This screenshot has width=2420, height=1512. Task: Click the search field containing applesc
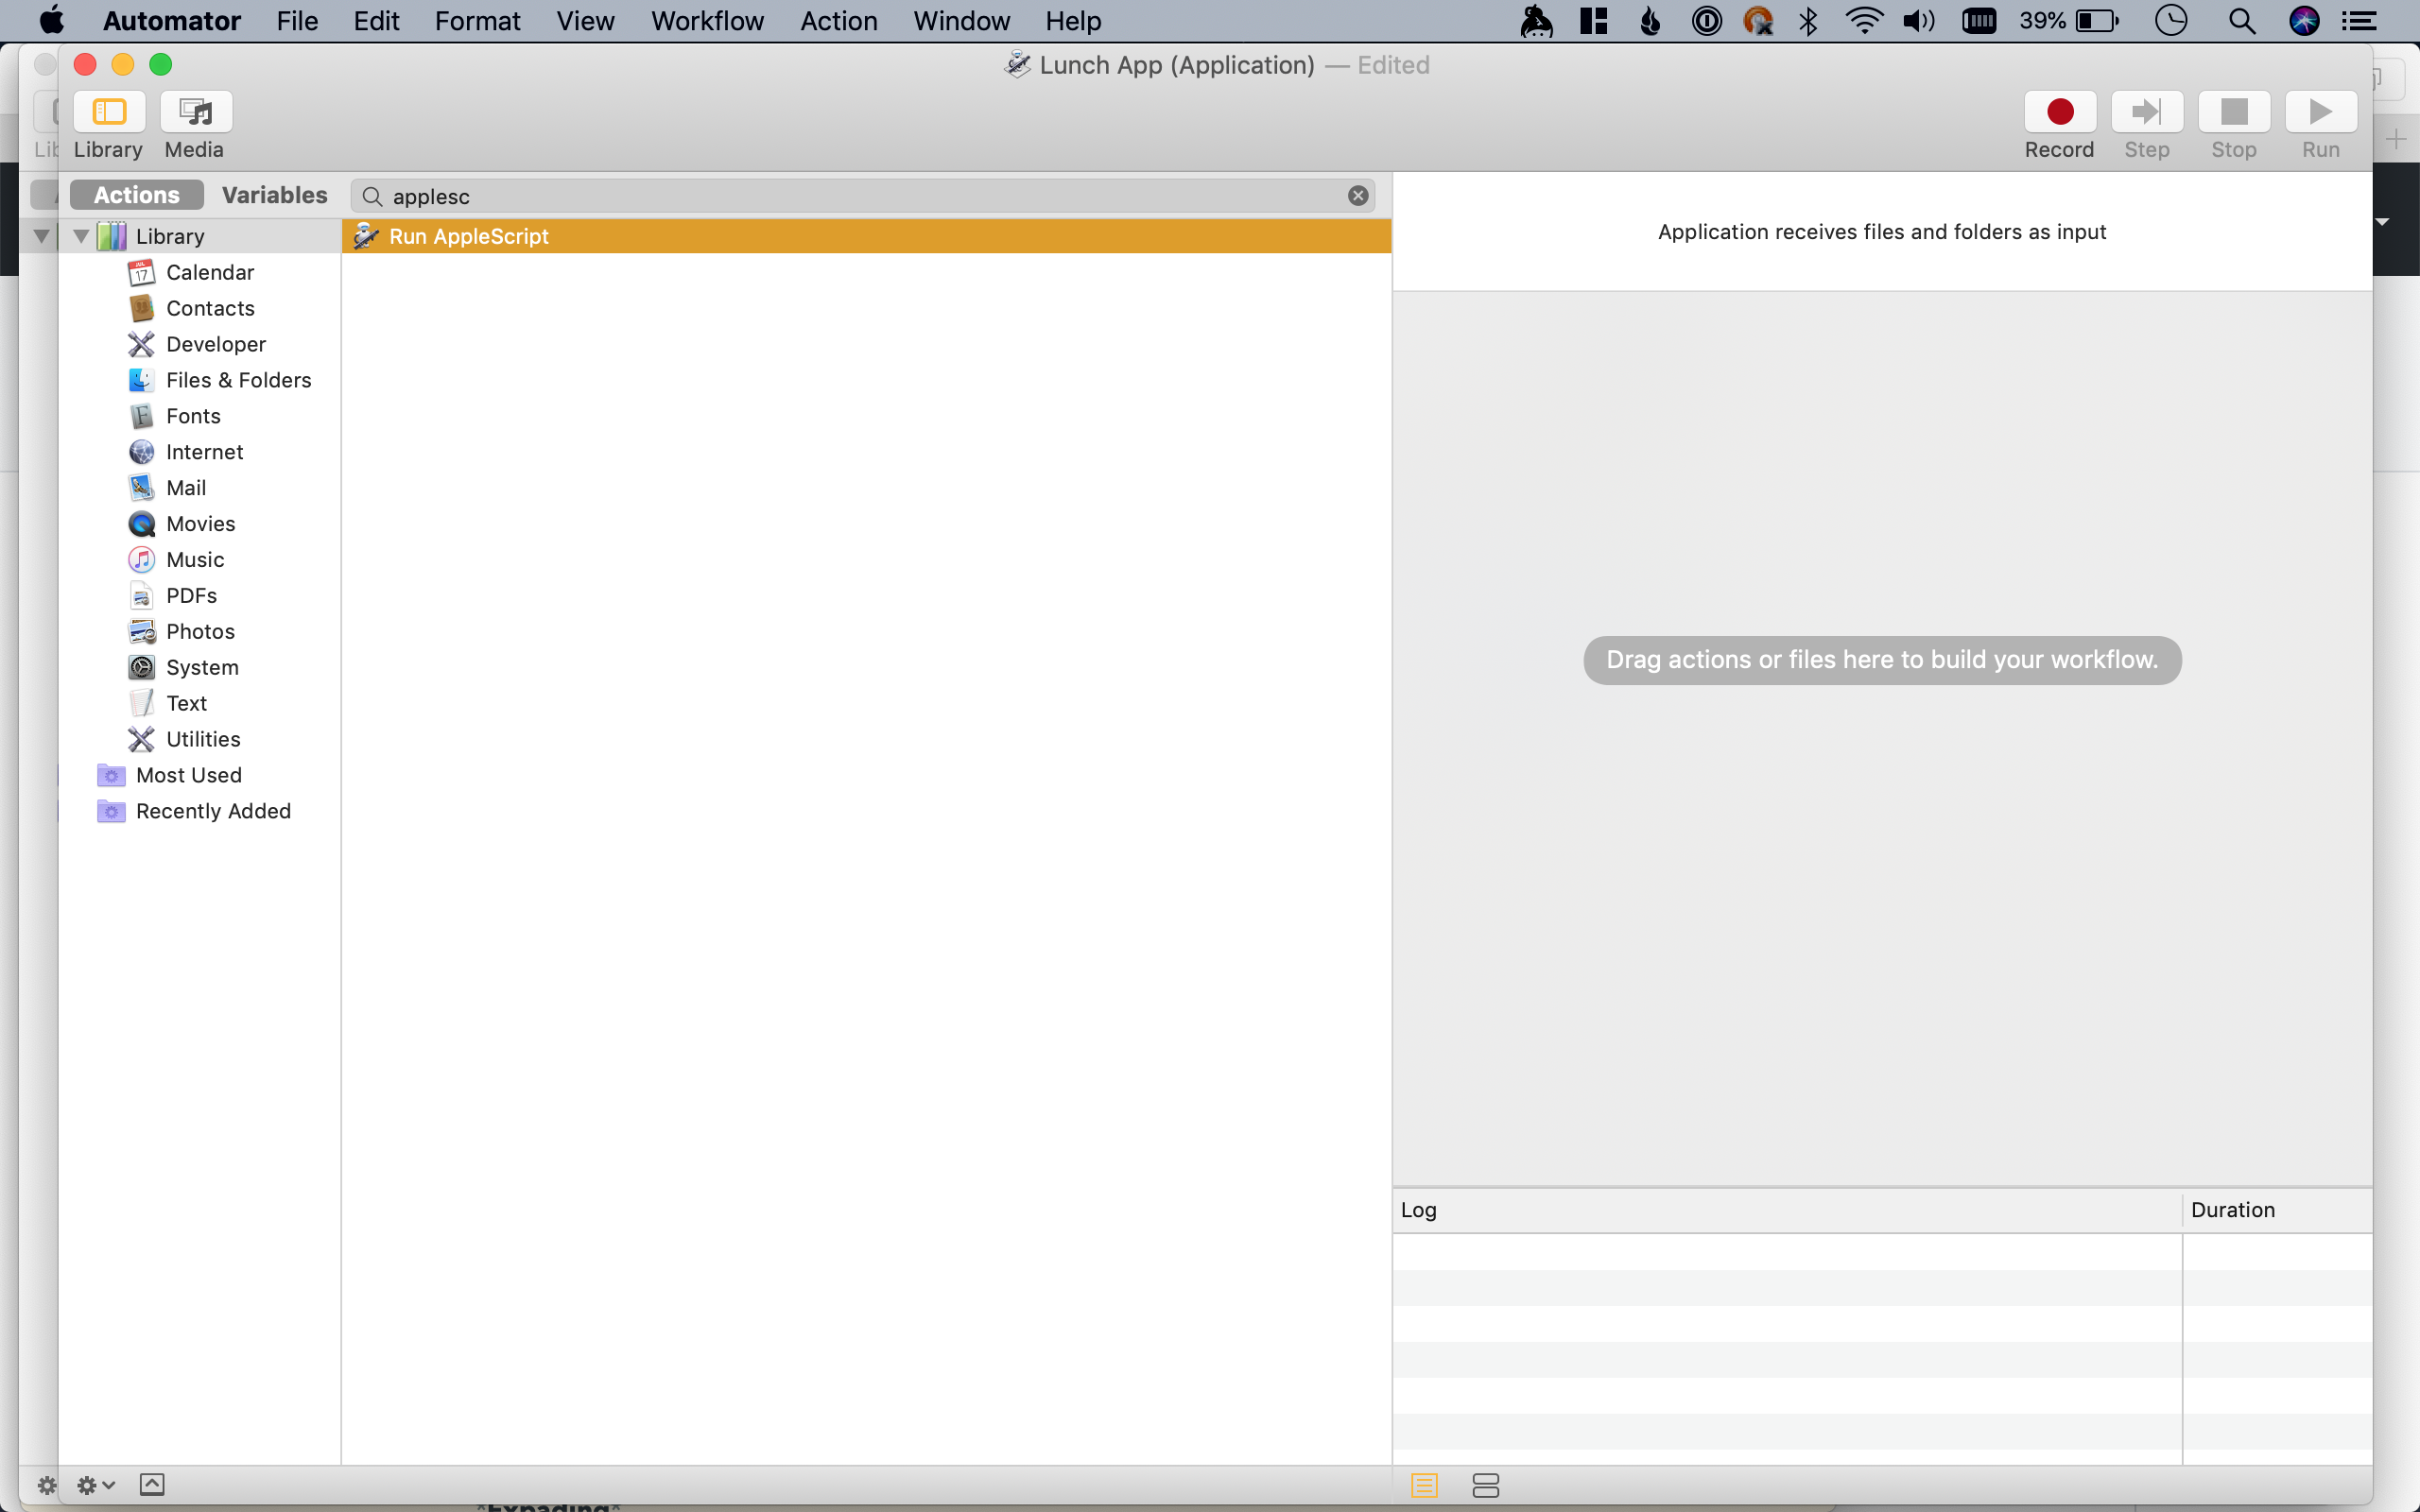pyautogui.click(x=862, y=196)
